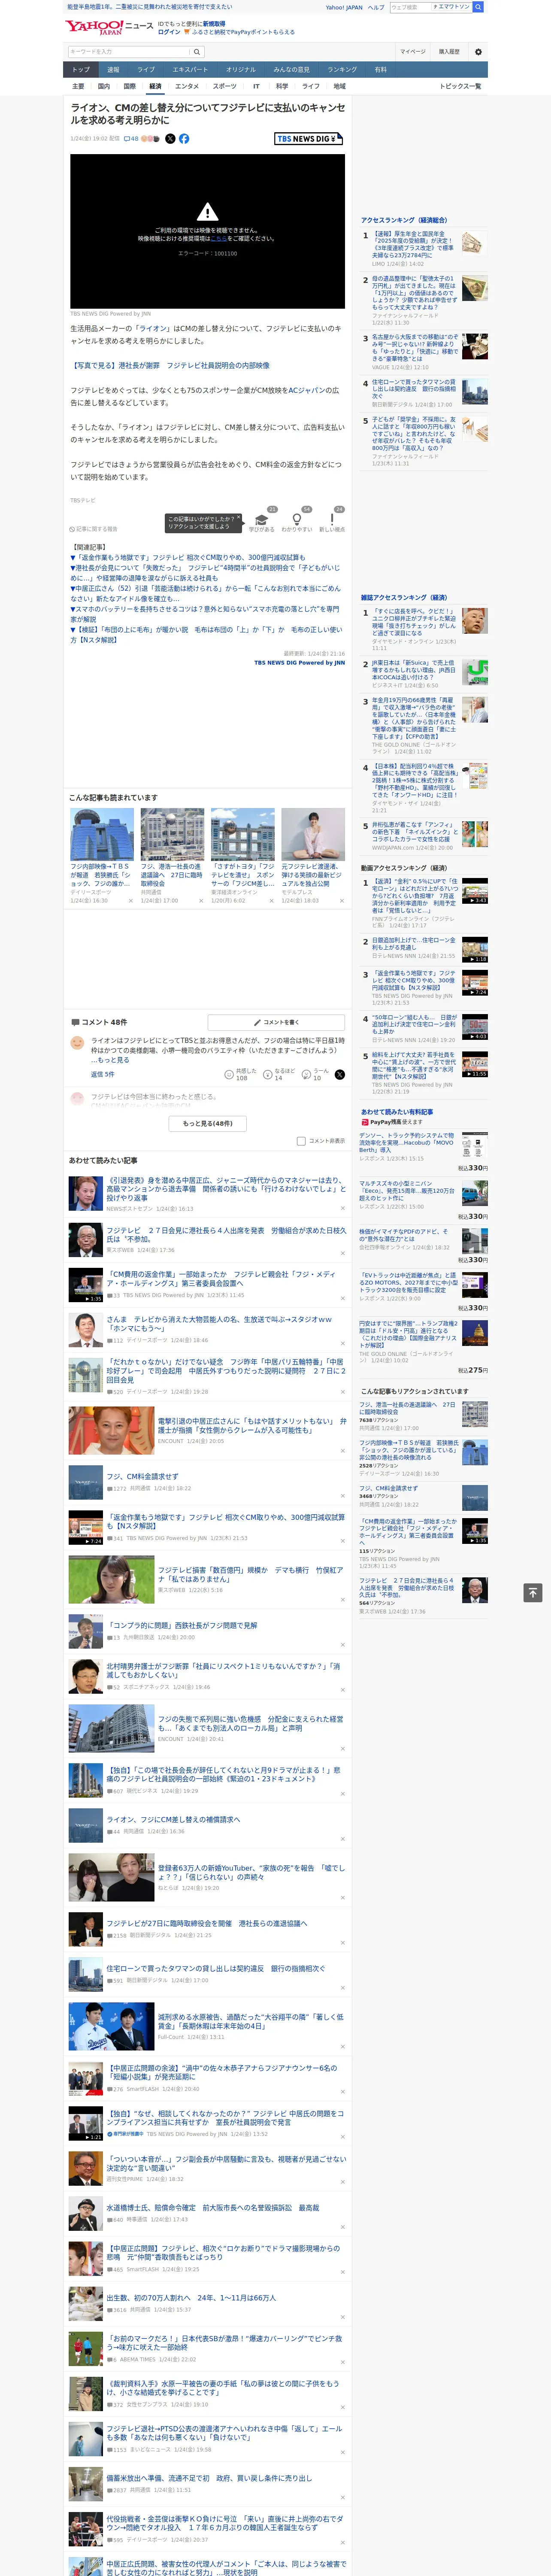Viewport: 551px width, 2576px height.
Task: Select ランキング tab
Action: (342, 70)
